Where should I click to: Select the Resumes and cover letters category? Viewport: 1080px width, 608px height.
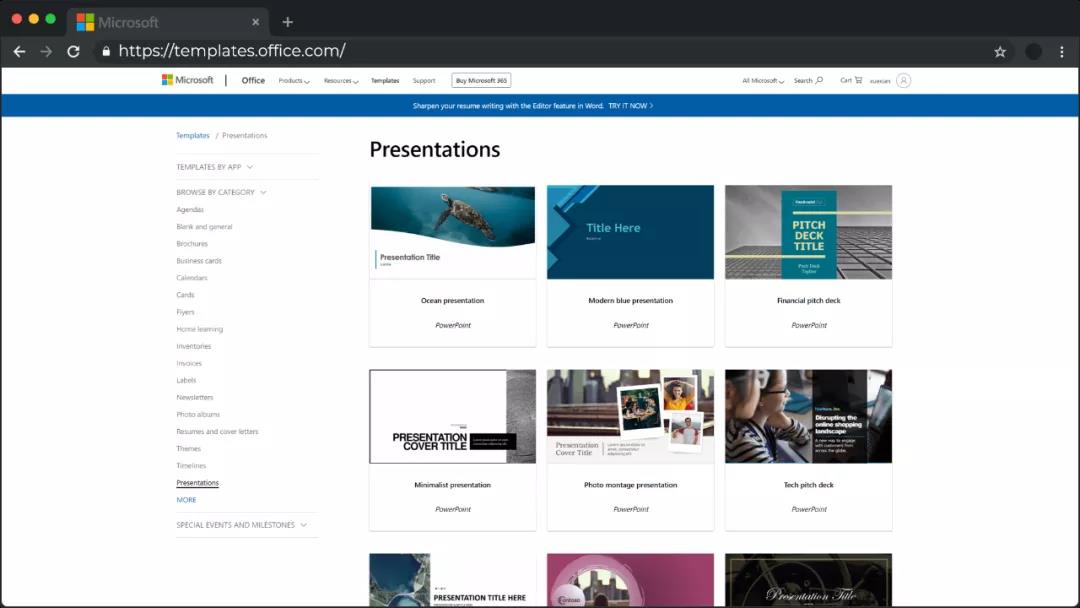217,432
